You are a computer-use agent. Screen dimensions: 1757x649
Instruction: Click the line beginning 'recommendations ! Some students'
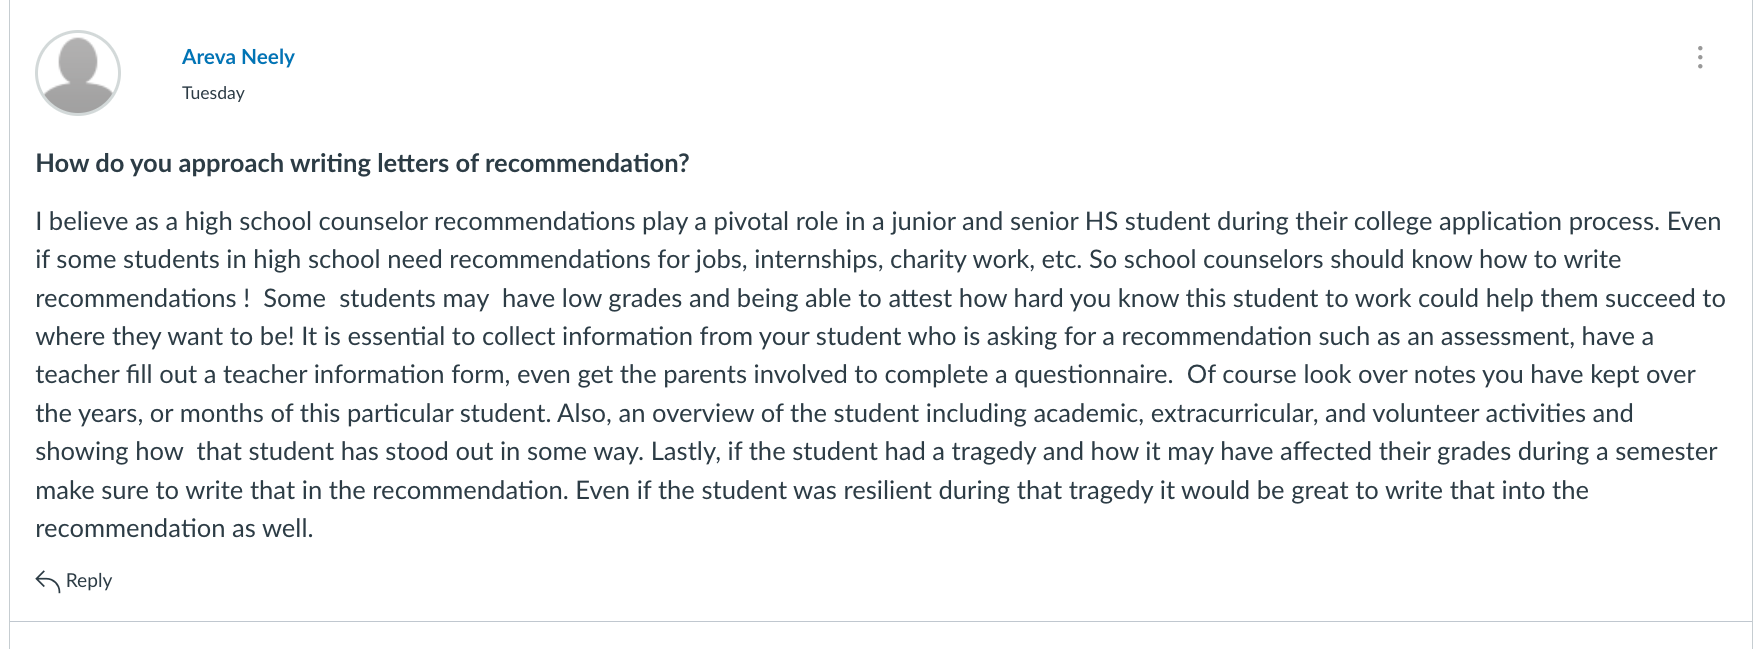(880, 298)
